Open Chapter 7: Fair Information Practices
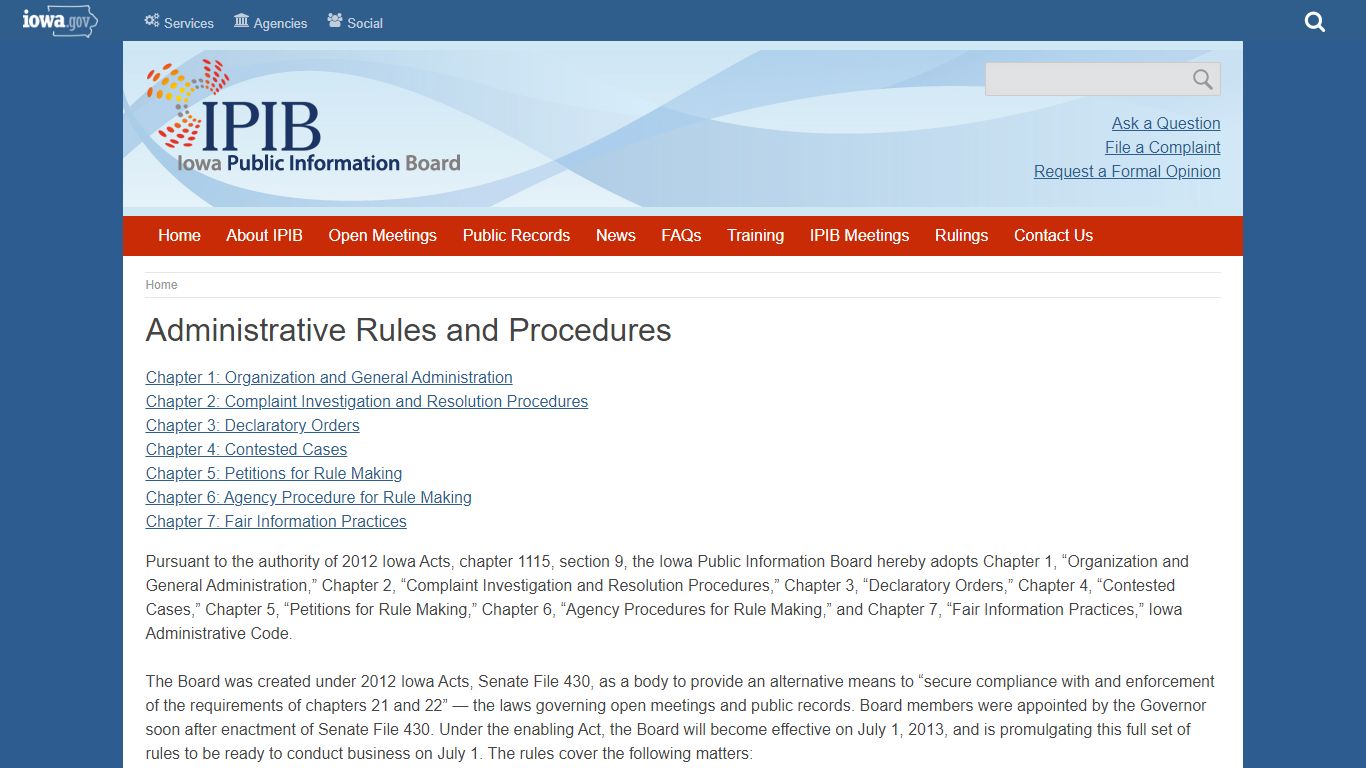The image size is (1366, 768). (276, 521)
